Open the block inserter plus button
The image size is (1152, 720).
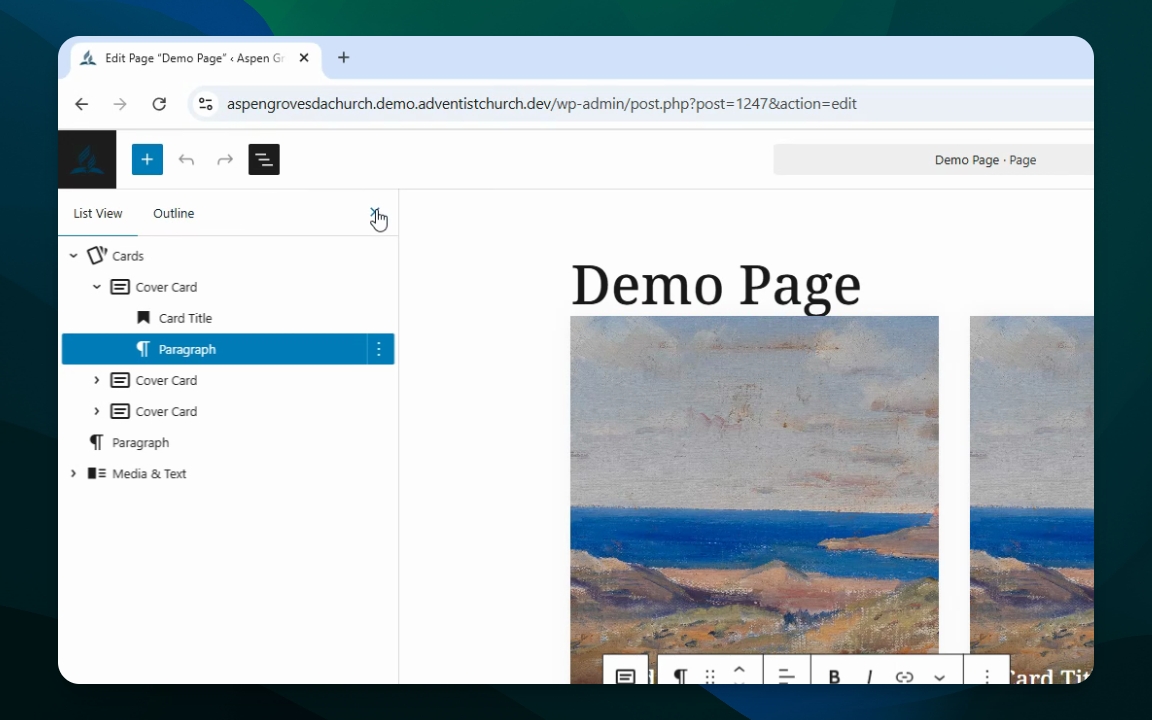click(x=147, y=159)
